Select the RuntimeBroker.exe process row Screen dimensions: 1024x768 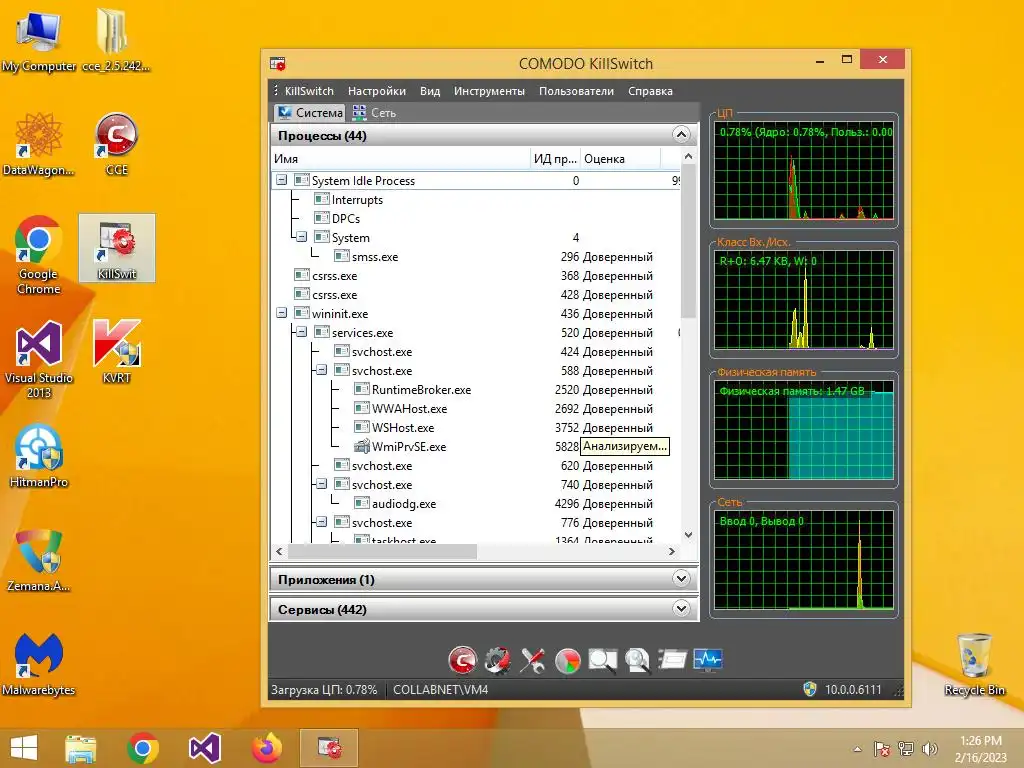click(x=476, y=390)
